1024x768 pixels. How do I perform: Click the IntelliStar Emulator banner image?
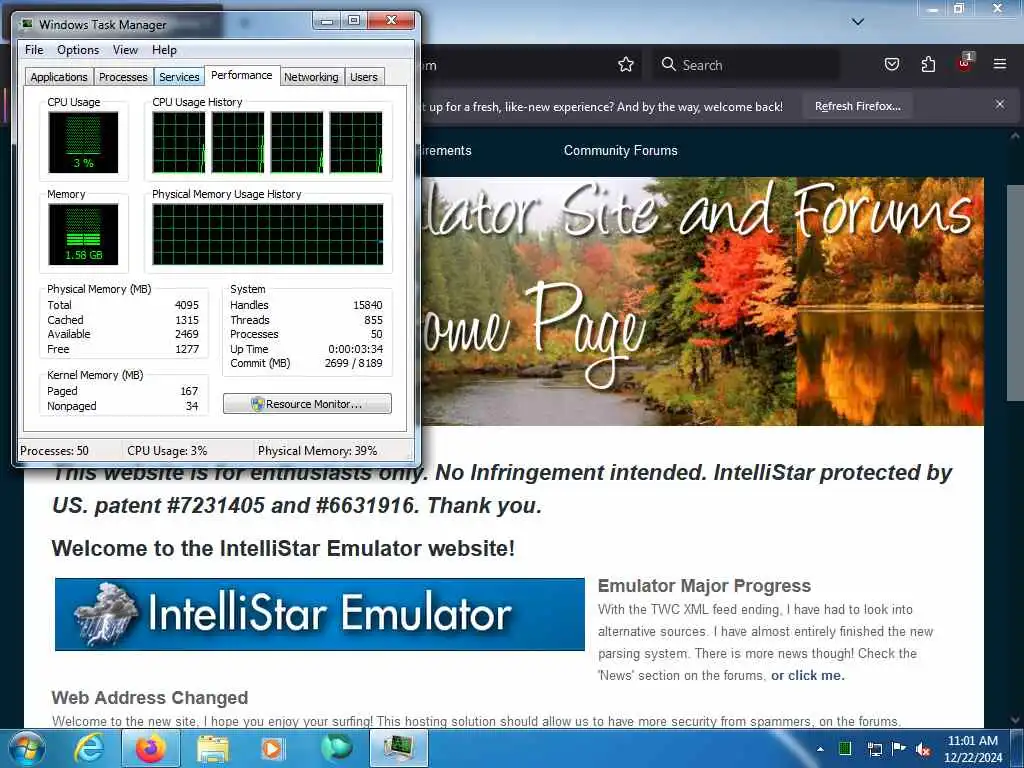point(319,614)
